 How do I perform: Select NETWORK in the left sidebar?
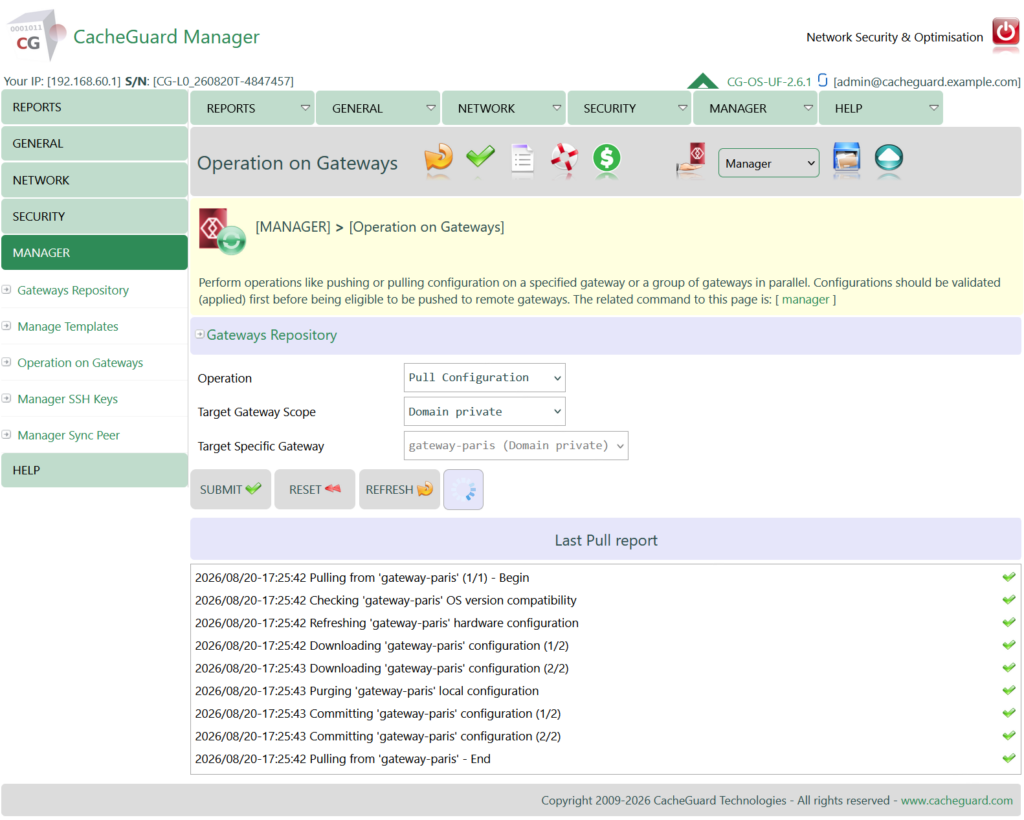(x=95, y=180)
